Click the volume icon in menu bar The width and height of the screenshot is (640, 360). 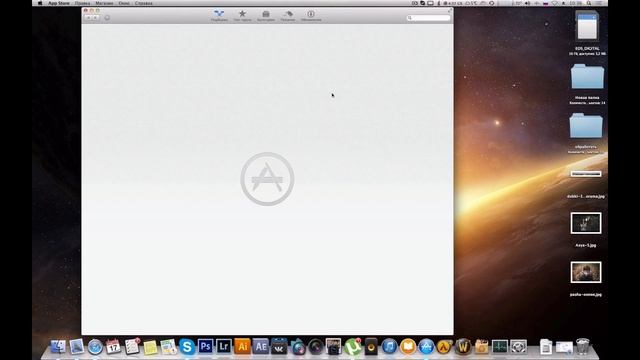[x=527, y=3]
